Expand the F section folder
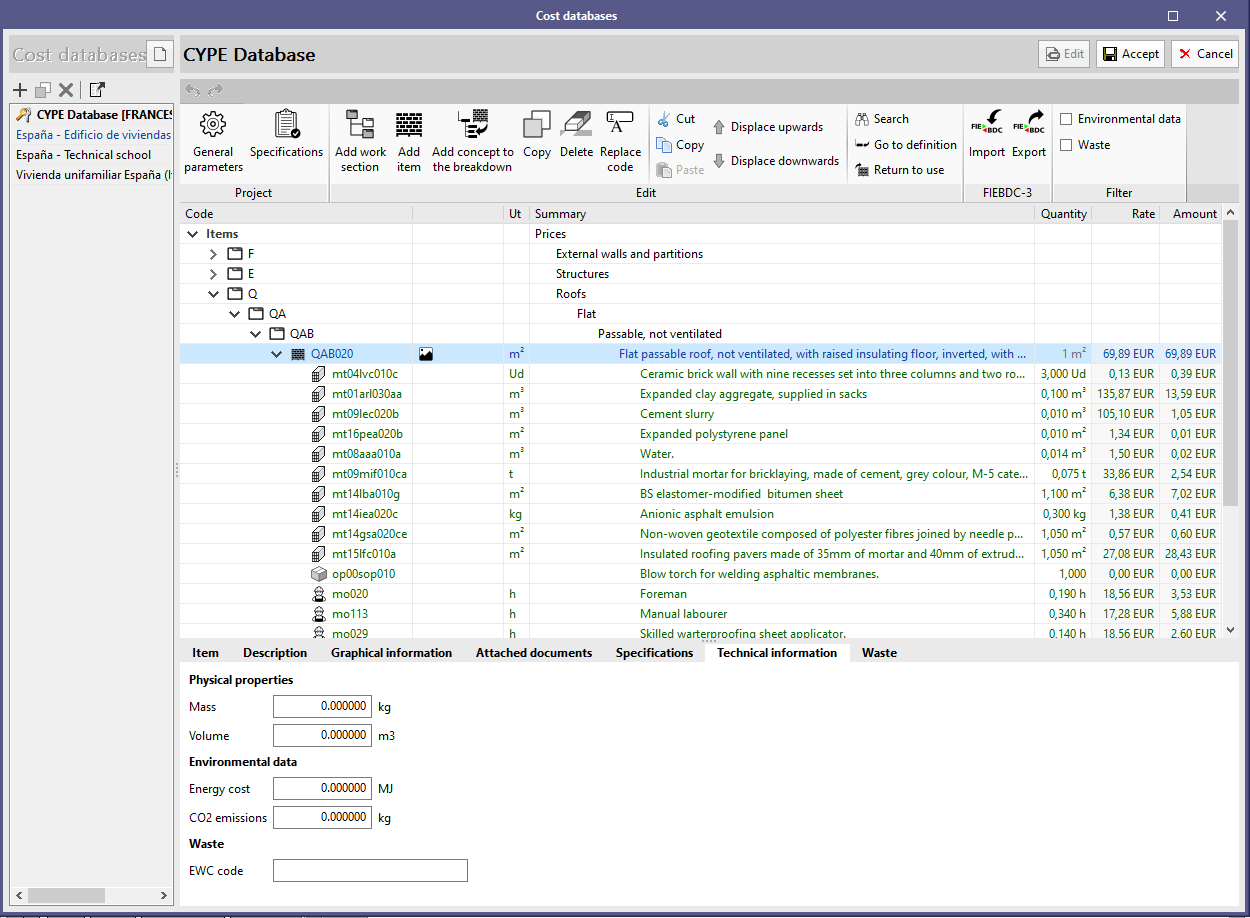The image size is (1250, 918). (x=213, y=254)
